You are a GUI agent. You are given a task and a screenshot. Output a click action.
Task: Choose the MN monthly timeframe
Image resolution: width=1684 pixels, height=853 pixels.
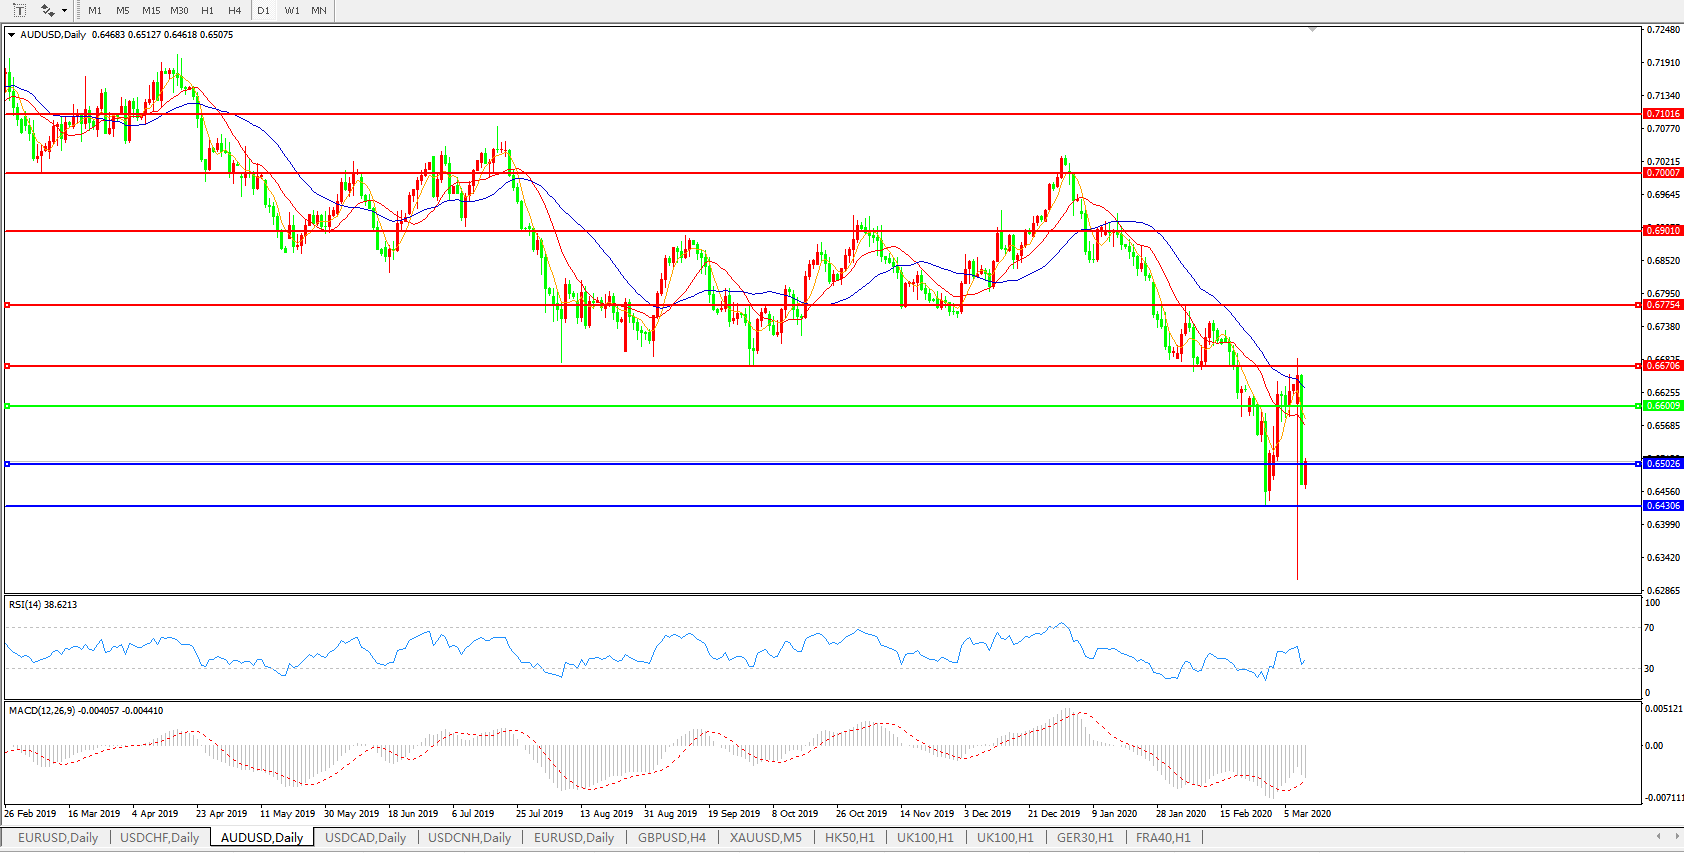319,10
